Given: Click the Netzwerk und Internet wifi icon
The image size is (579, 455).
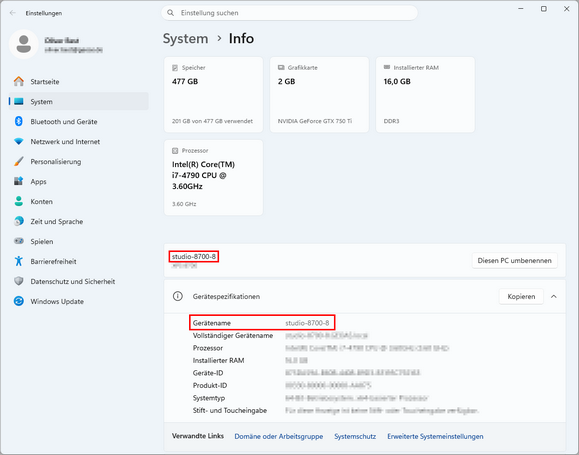Looking at the screenshot, I should pos(18,141).
